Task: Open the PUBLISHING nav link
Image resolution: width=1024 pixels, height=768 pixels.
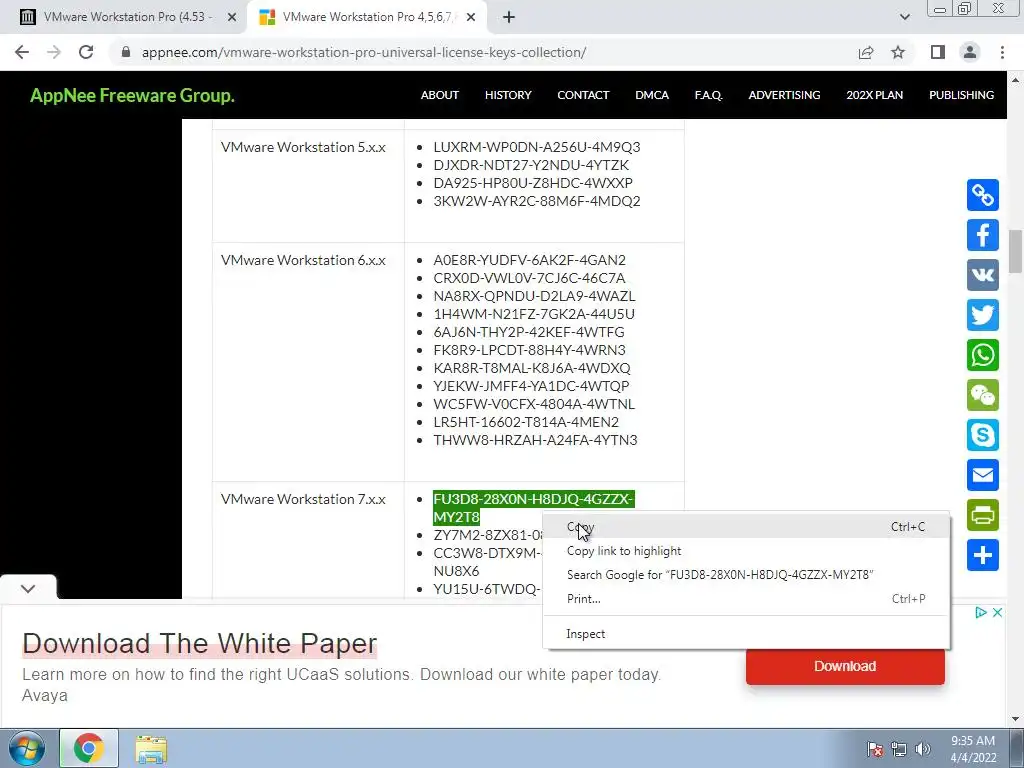Action: pyautogui.click(x=961, y=95)
